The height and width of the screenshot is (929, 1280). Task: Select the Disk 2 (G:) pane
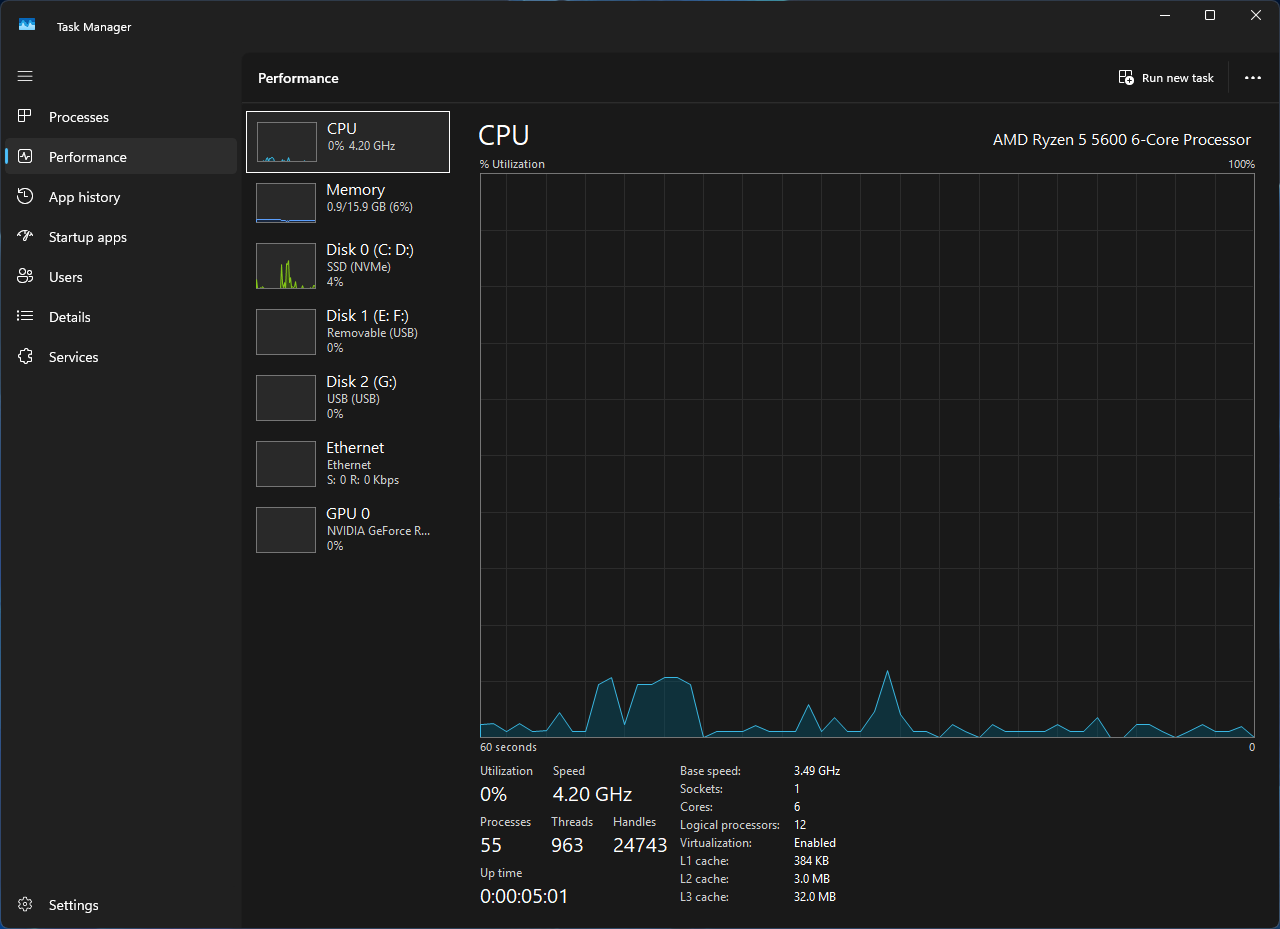(x=347, y=397)
